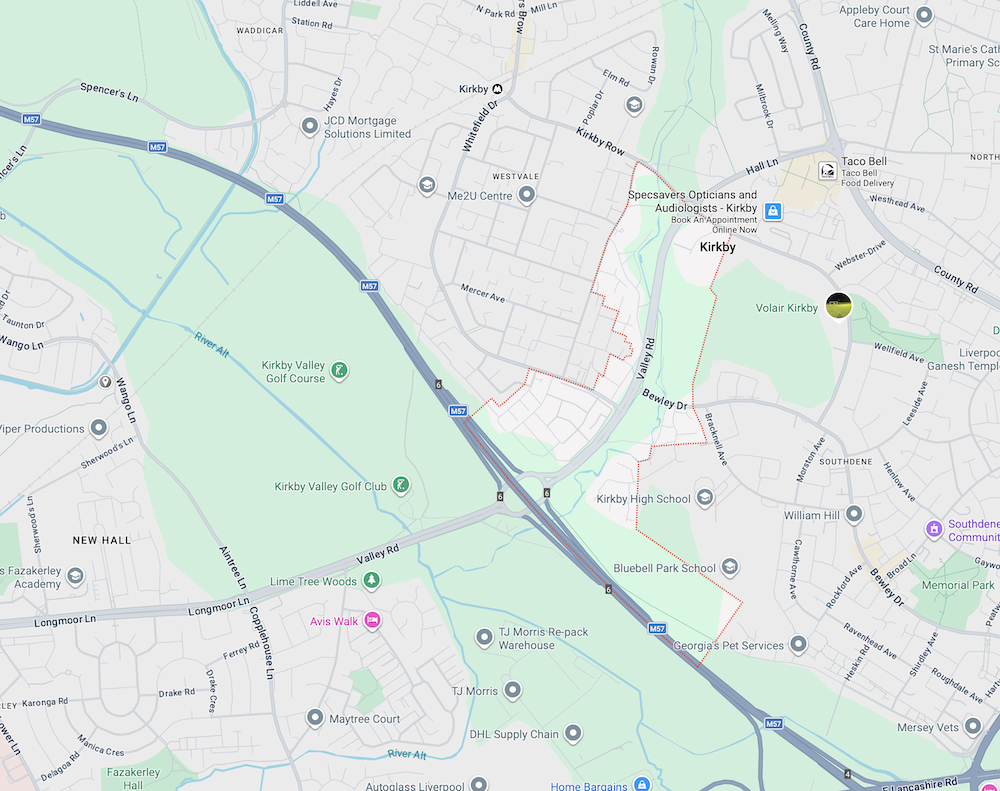Open the Lime Tree Woods park icon

pos(371,580)
